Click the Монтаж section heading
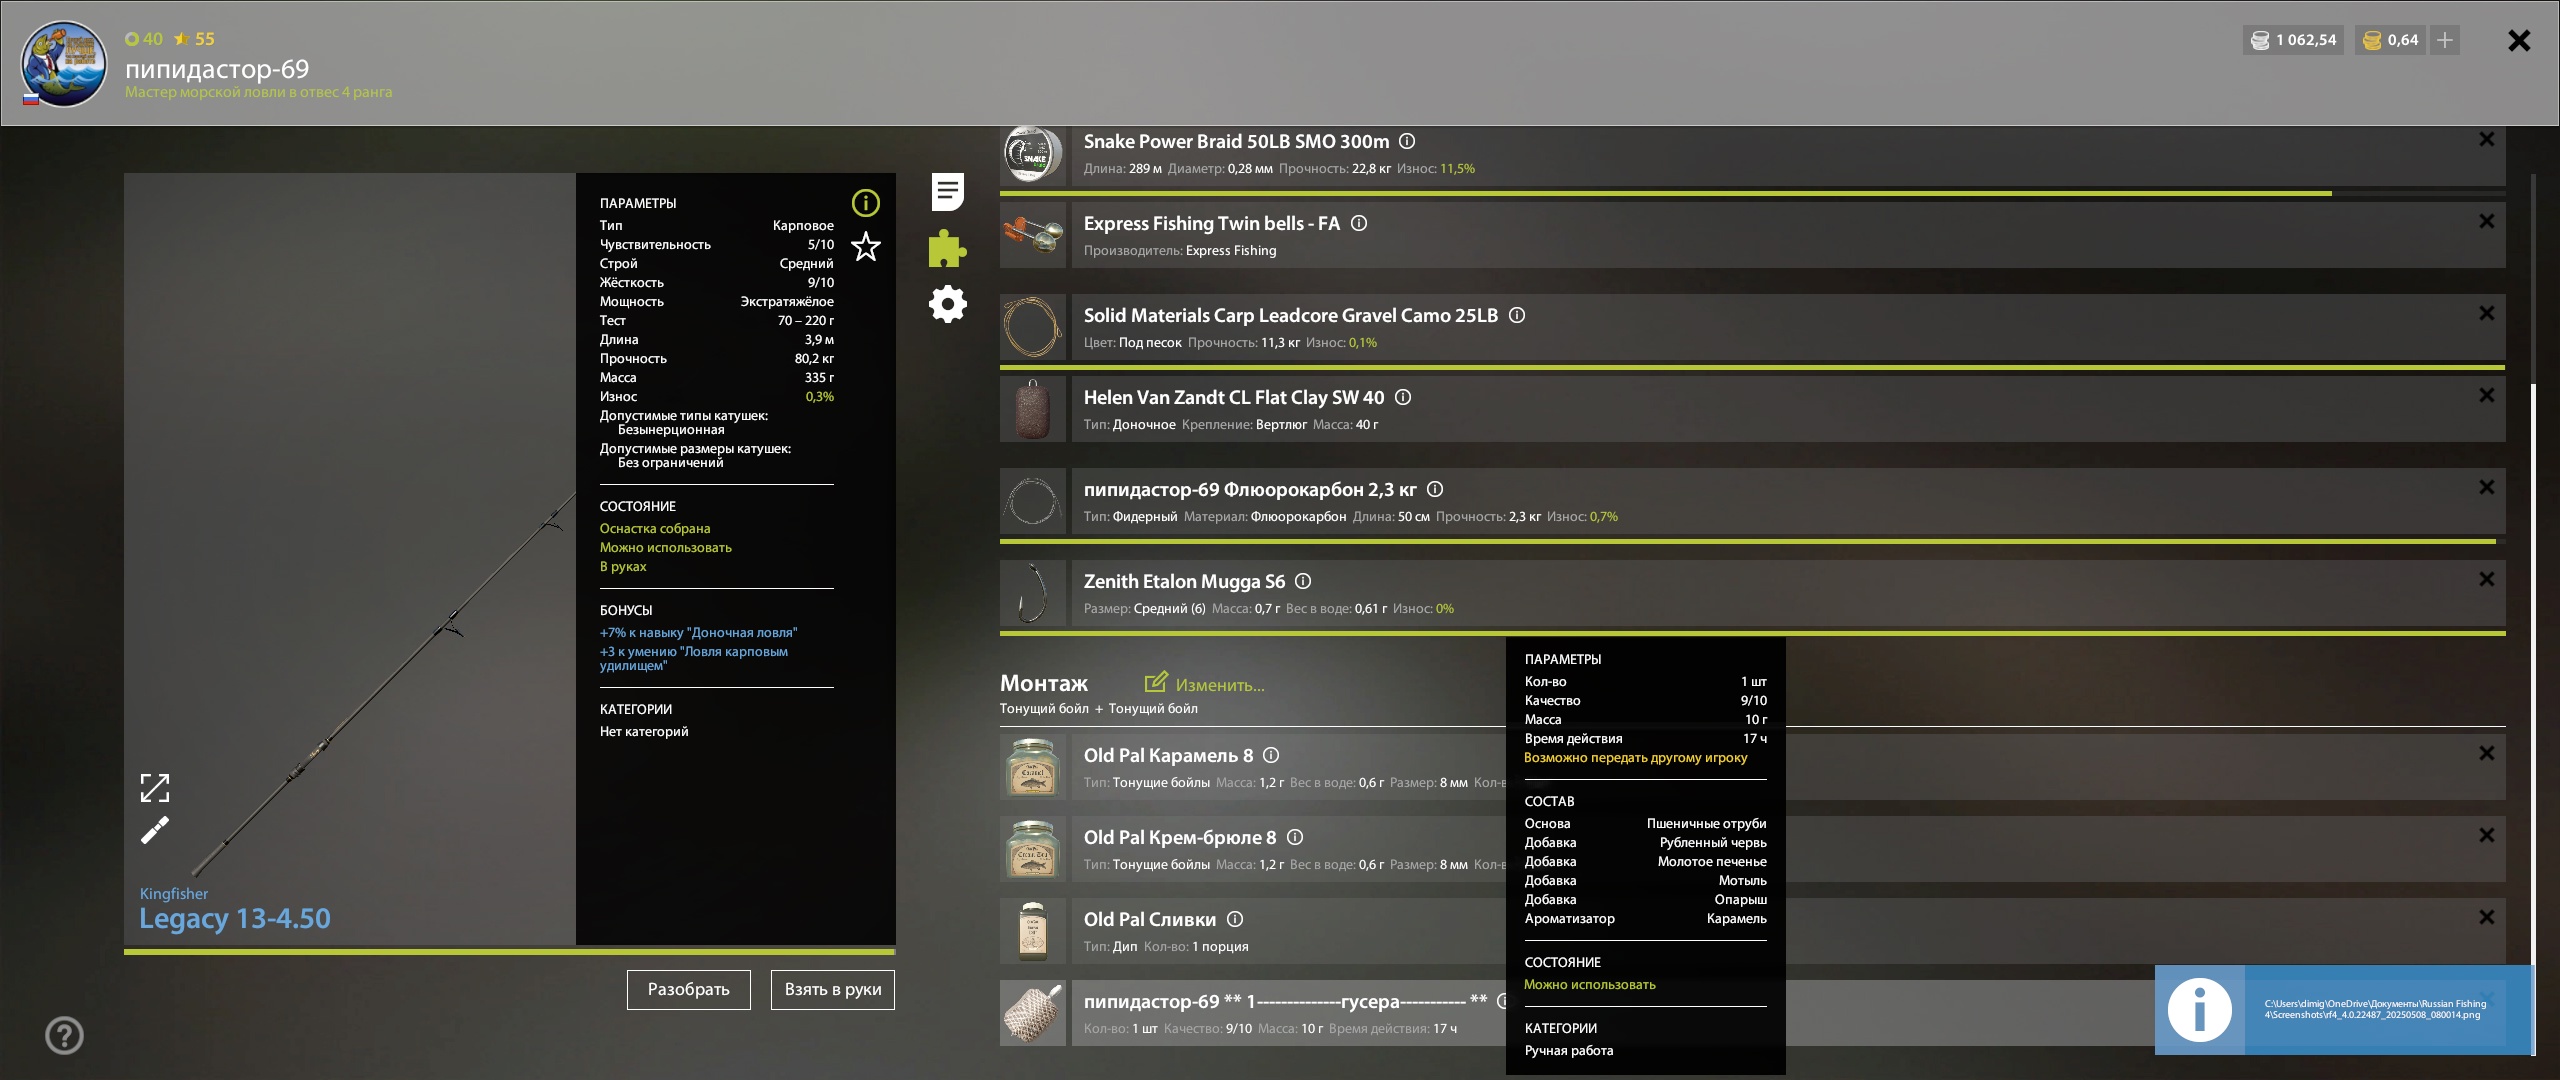Image resolution: width=2560 pixels, height=1080 pixels. click(x=1044, y=683)
